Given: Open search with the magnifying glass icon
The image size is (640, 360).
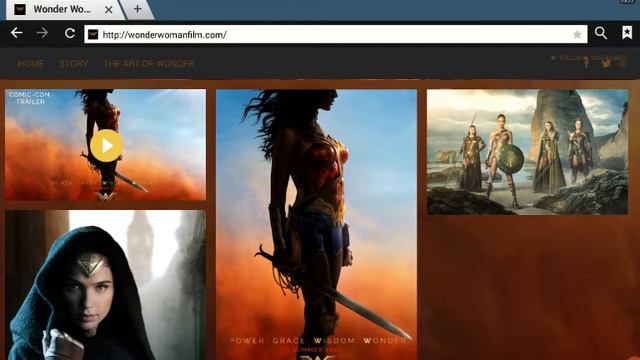Looking at the screenshot, I should (x=600, y=33).
